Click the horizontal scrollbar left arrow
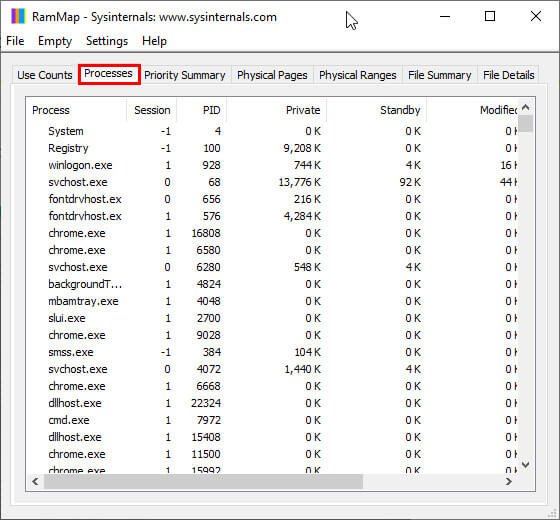560x520 pixels. pos(35,481)
